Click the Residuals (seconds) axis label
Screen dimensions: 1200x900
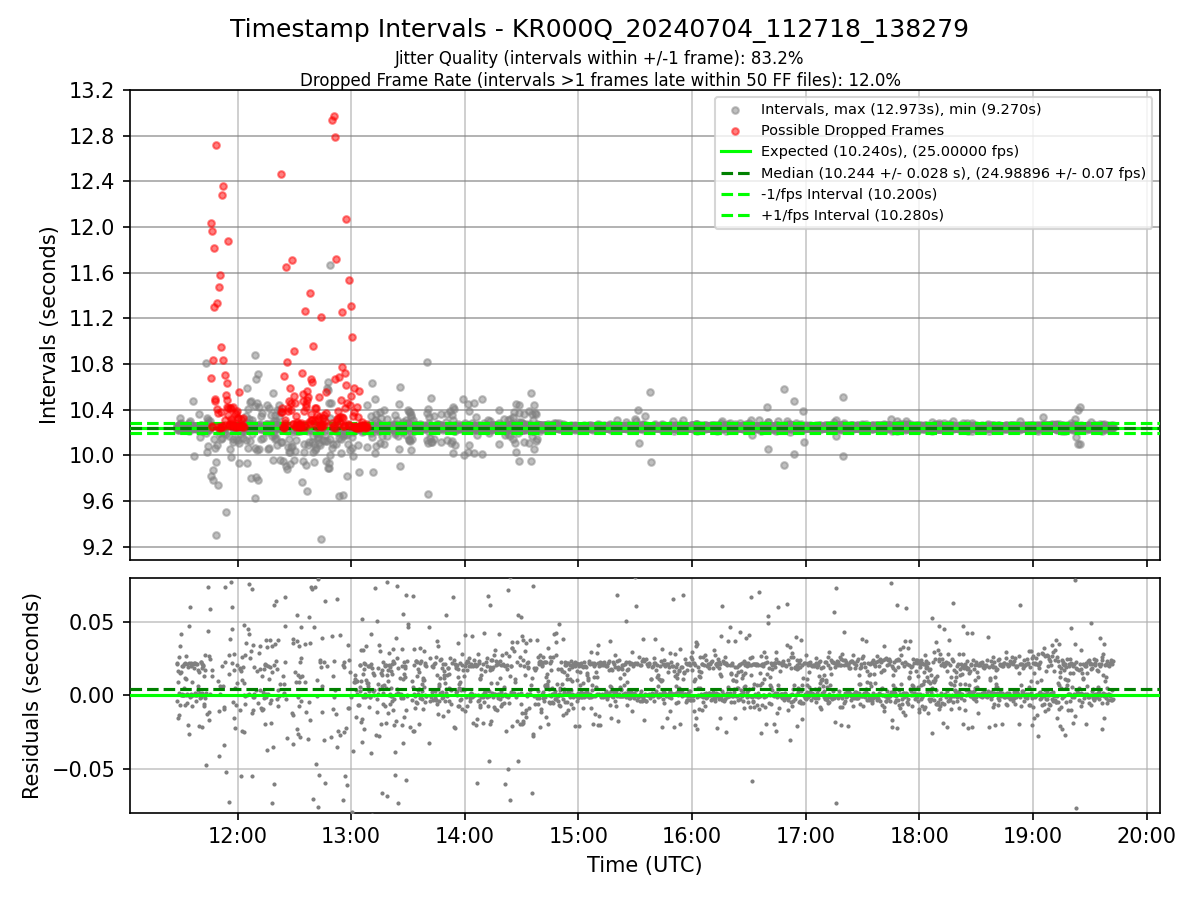(x=31, y=696)
